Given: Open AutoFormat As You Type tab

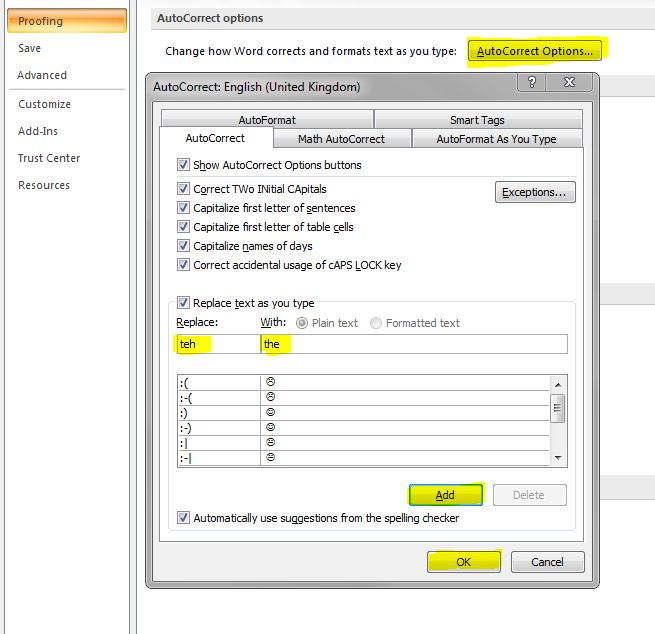Looking at the screenshot, I should tap(496, 139).
